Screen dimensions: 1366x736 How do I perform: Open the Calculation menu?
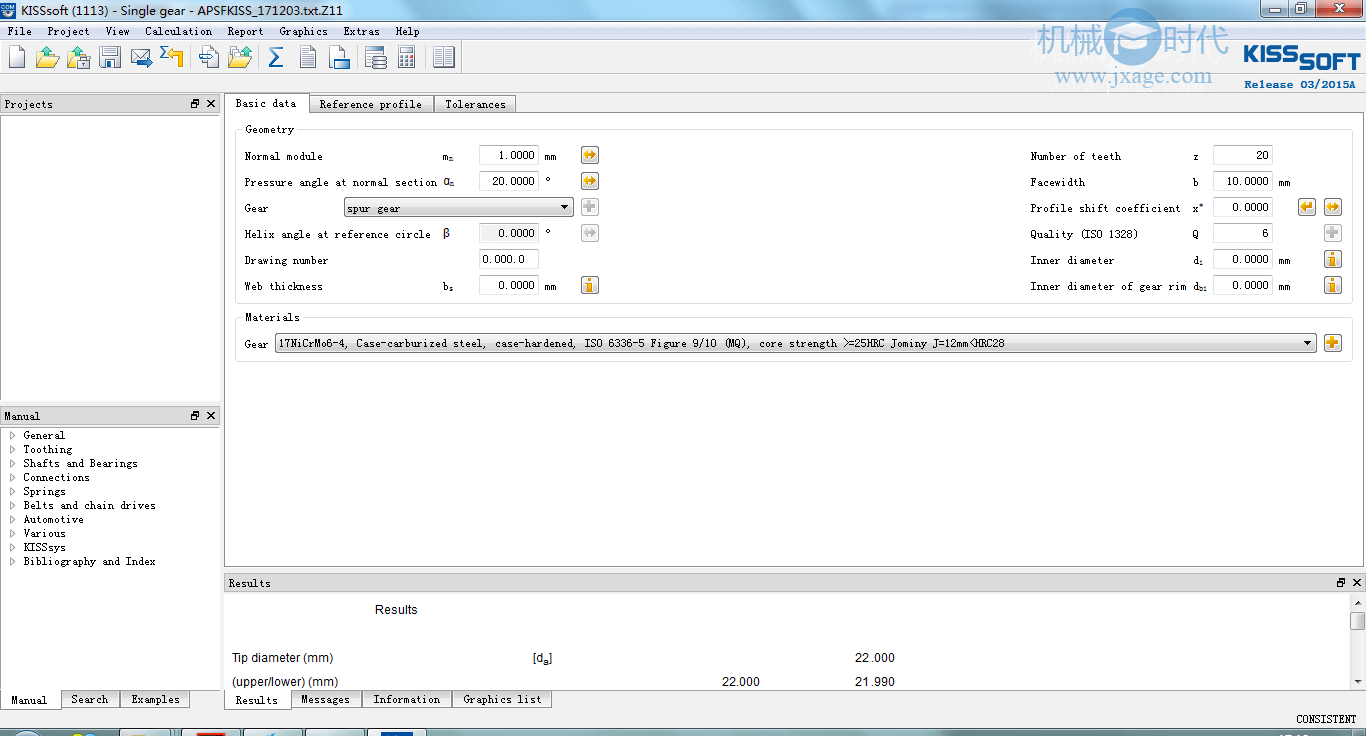(179, 31)
